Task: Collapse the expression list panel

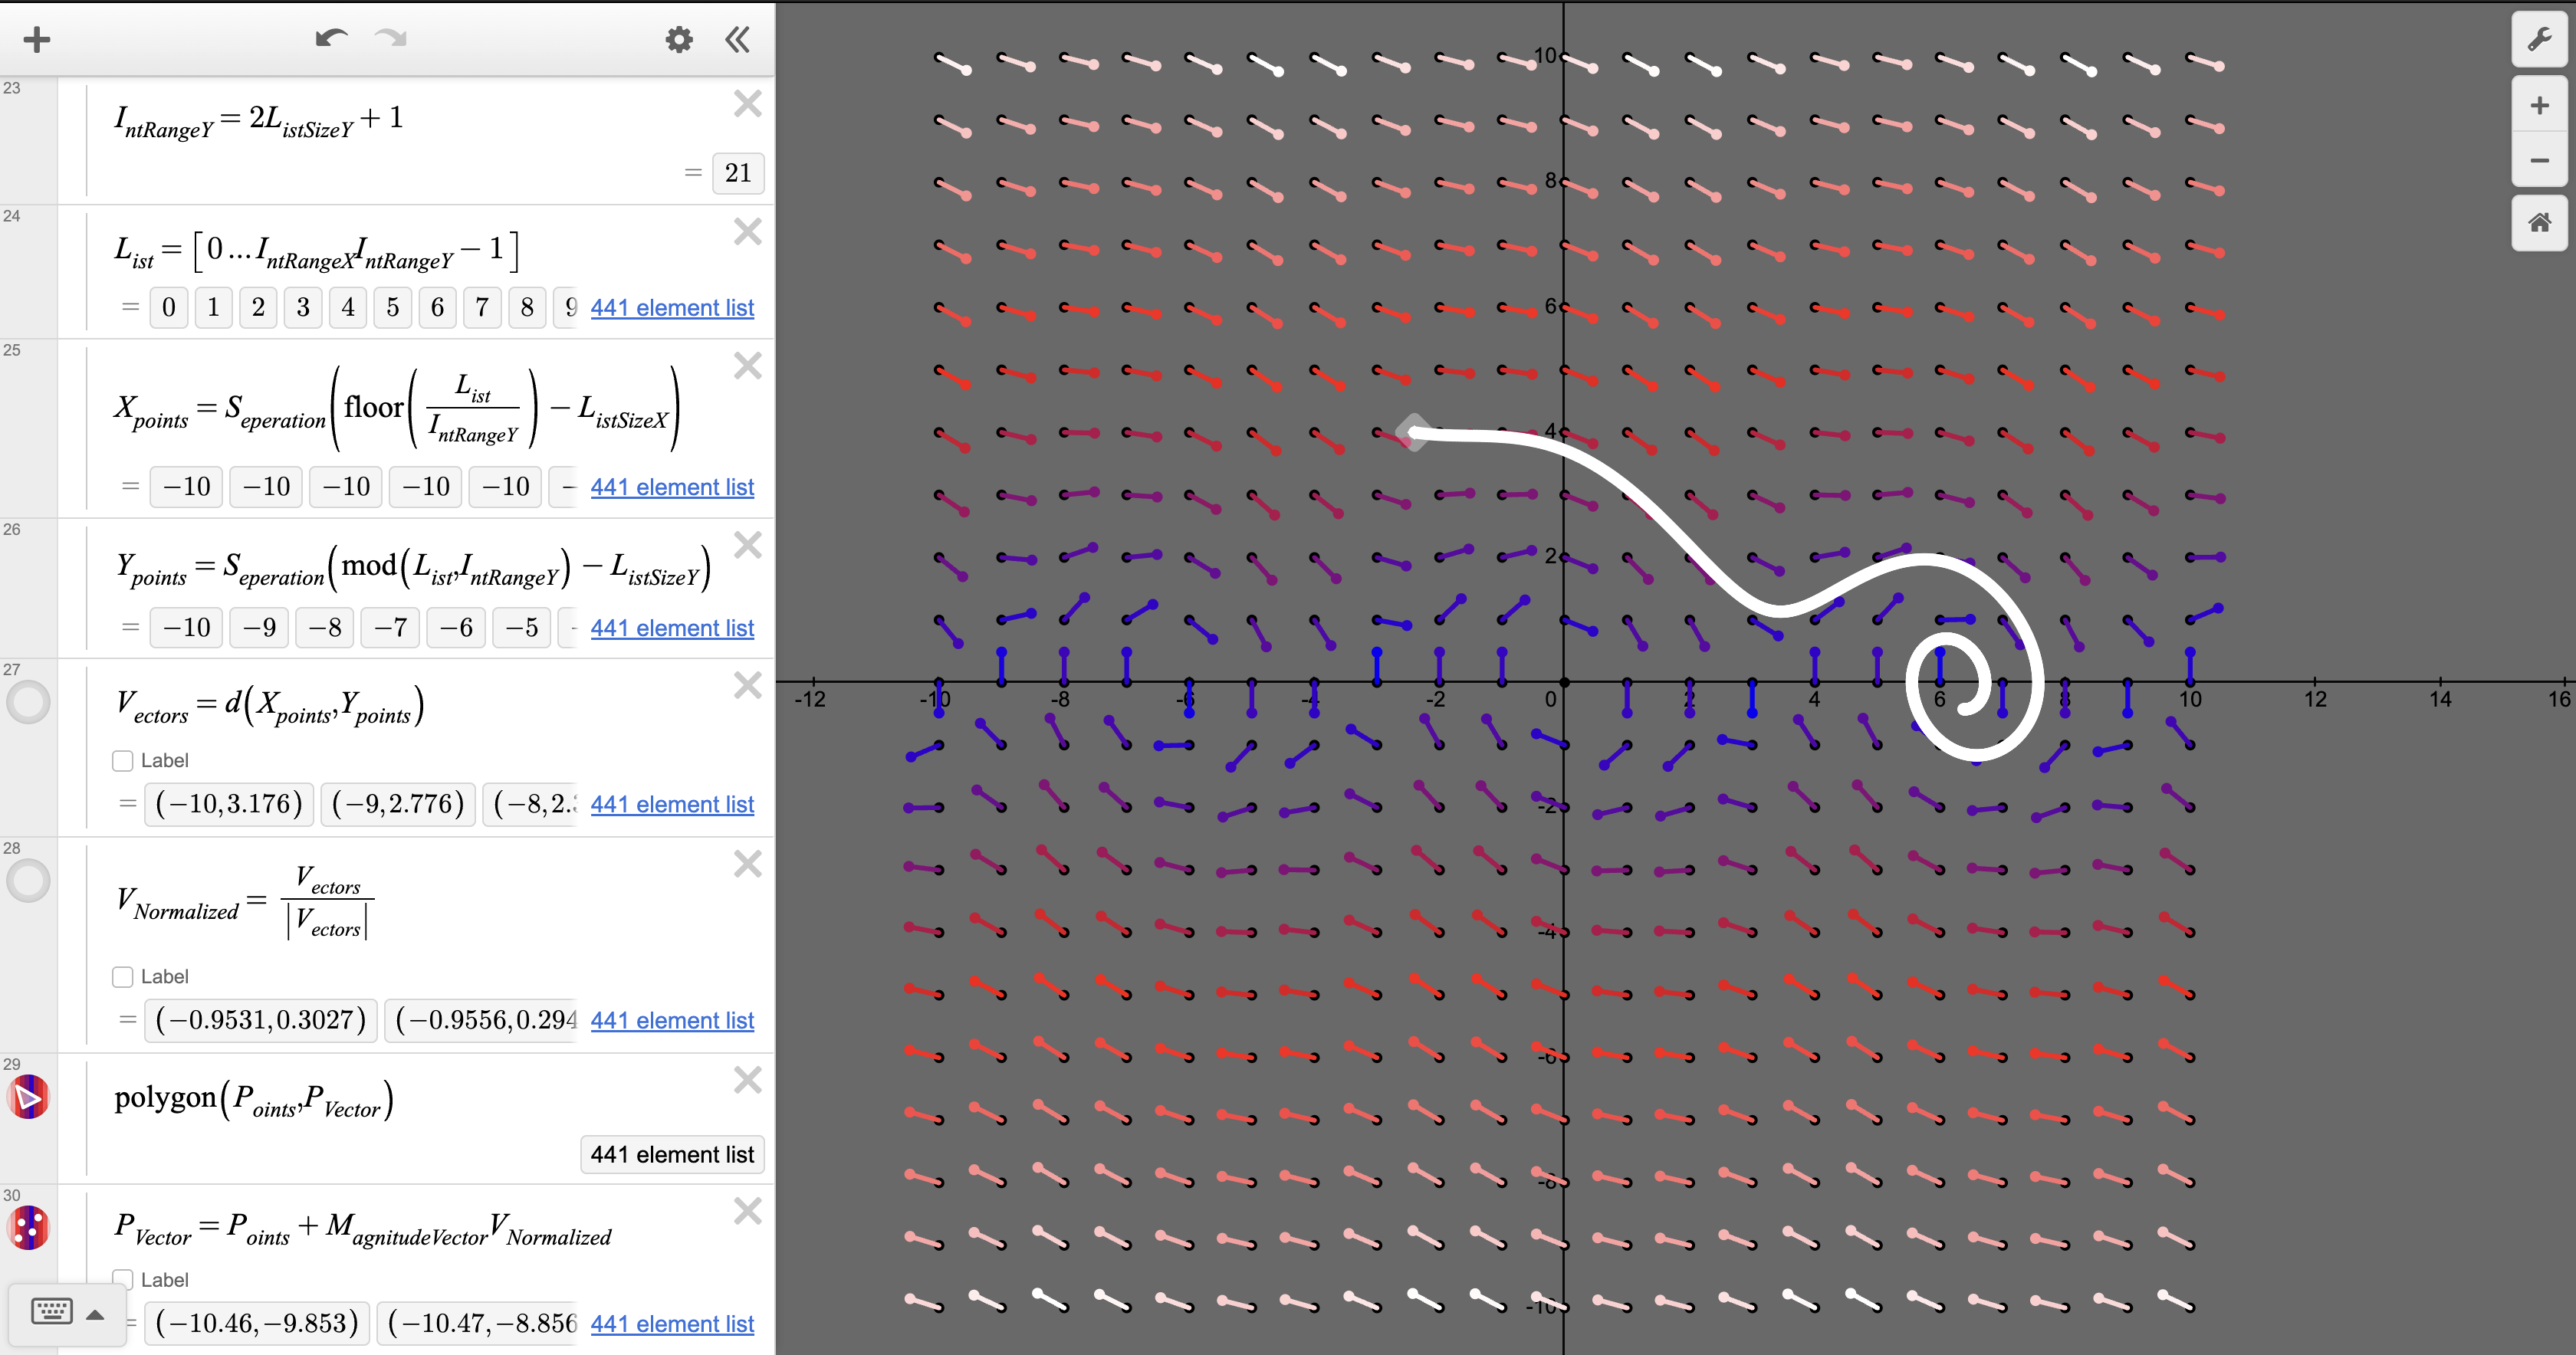Action: tap(737, 40)
